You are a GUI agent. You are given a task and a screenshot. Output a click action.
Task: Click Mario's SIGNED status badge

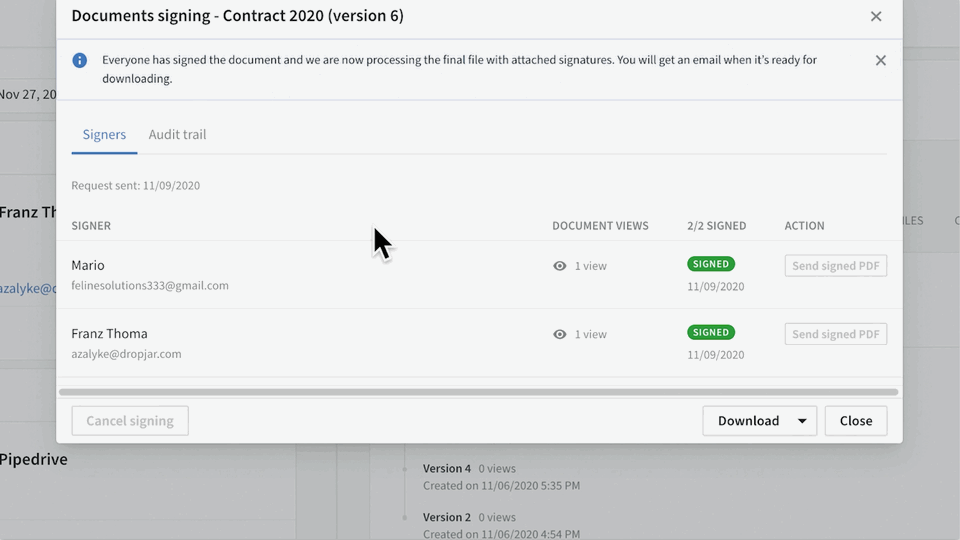[x=711, y=264]
